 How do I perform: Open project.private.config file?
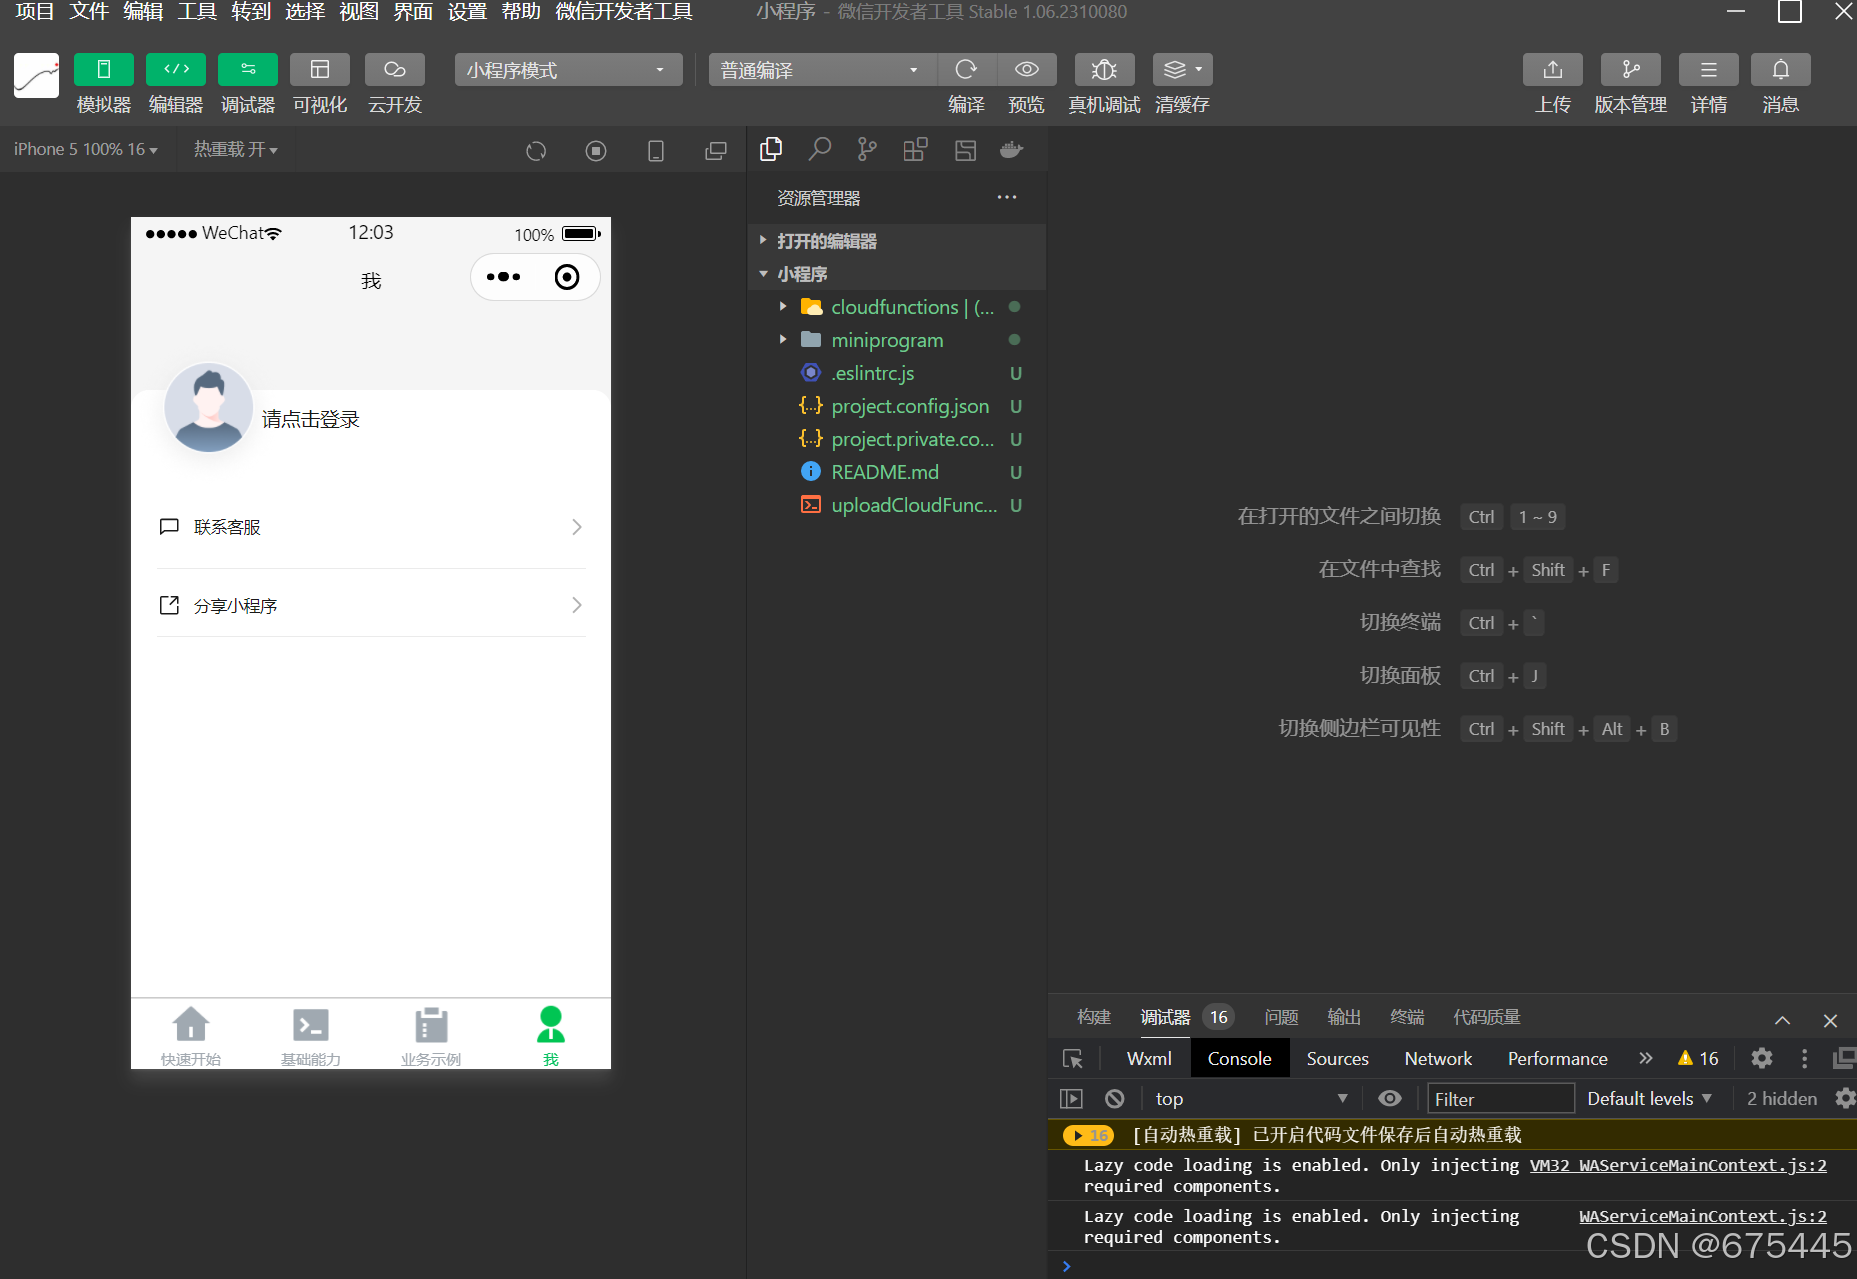pos(897,439)
